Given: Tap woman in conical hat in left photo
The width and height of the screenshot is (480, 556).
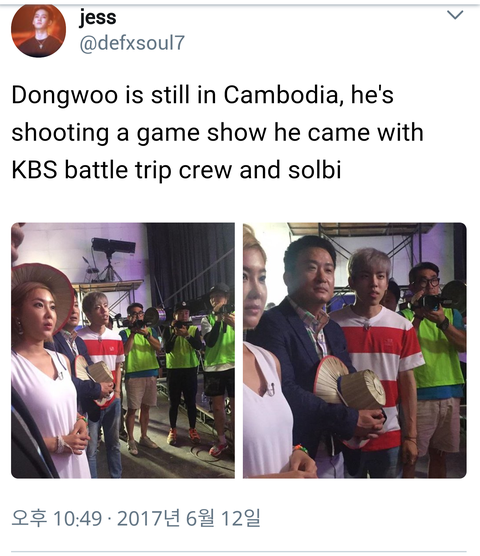Looking at the screenshot, I should (x=46, y=371).
